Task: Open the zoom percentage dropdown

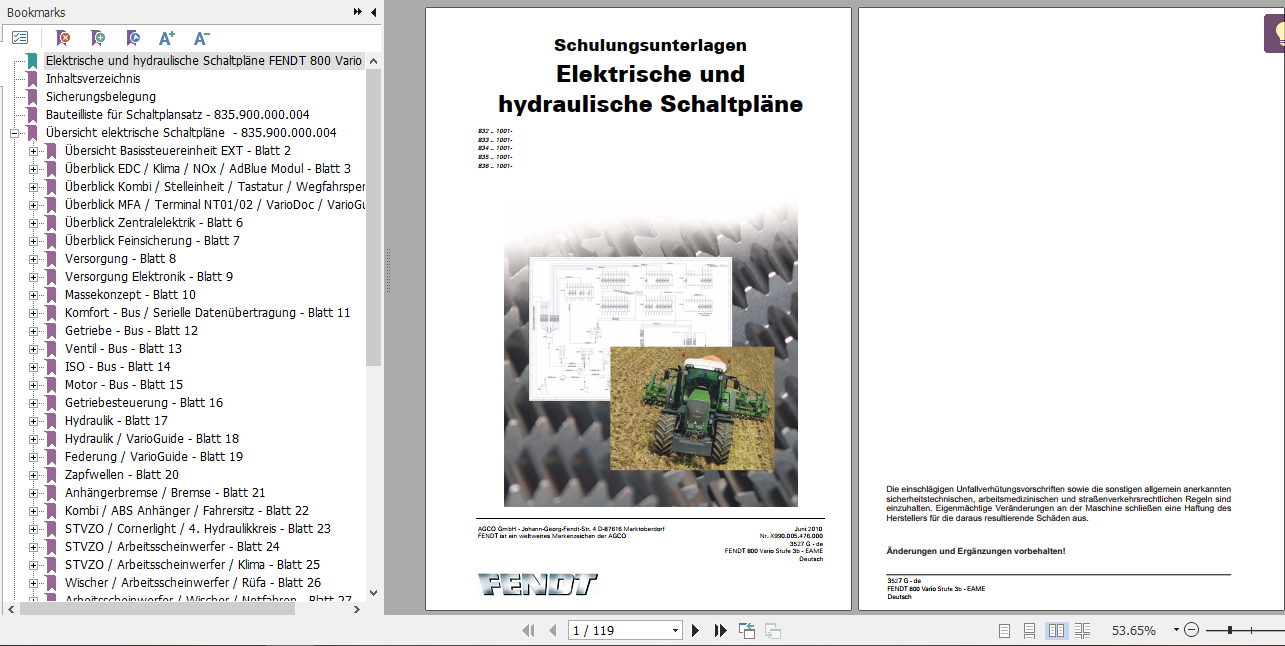Action: point(1176,630)
